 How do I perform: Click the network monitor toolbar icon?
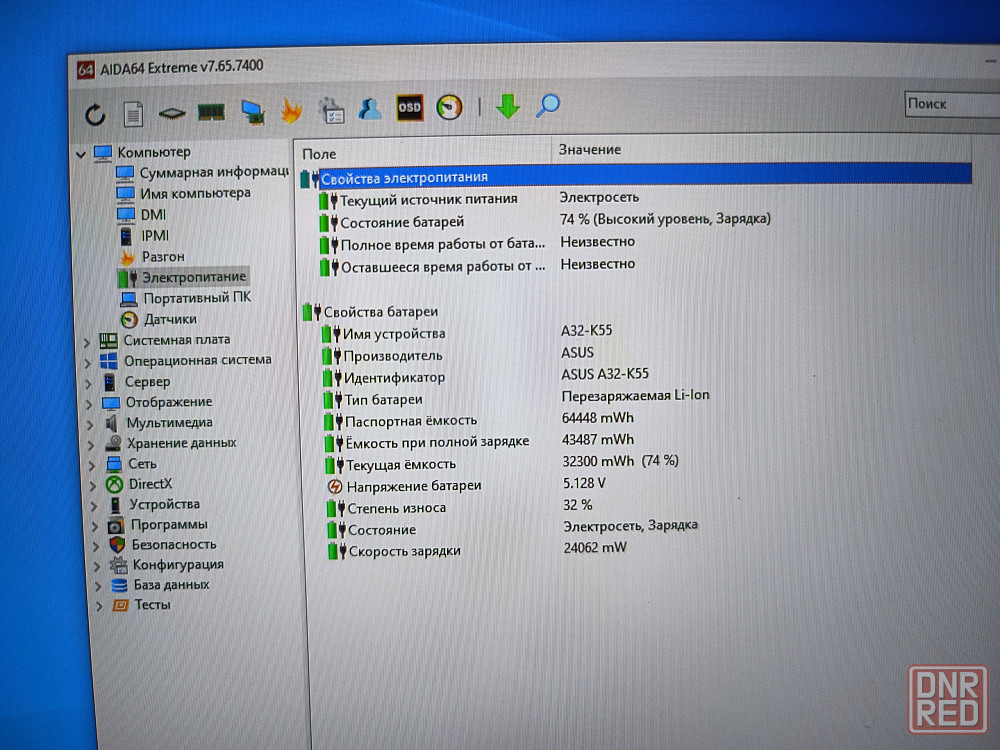(253, 112)
